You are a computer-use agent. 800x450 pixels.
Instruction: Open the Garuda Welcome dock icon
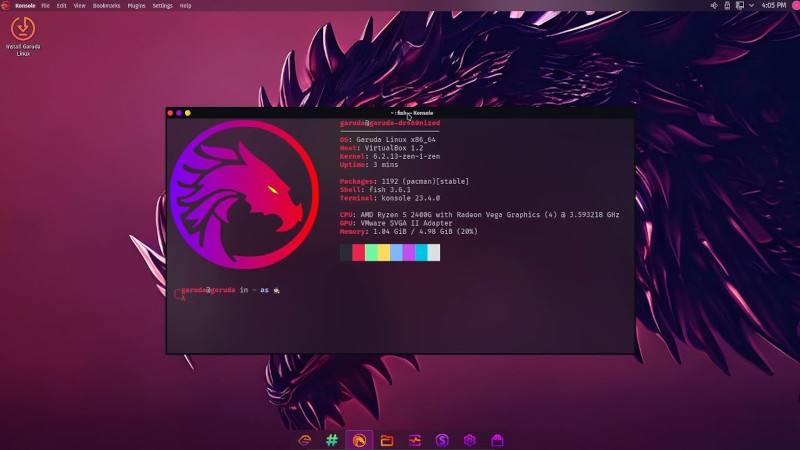(305, 440)
